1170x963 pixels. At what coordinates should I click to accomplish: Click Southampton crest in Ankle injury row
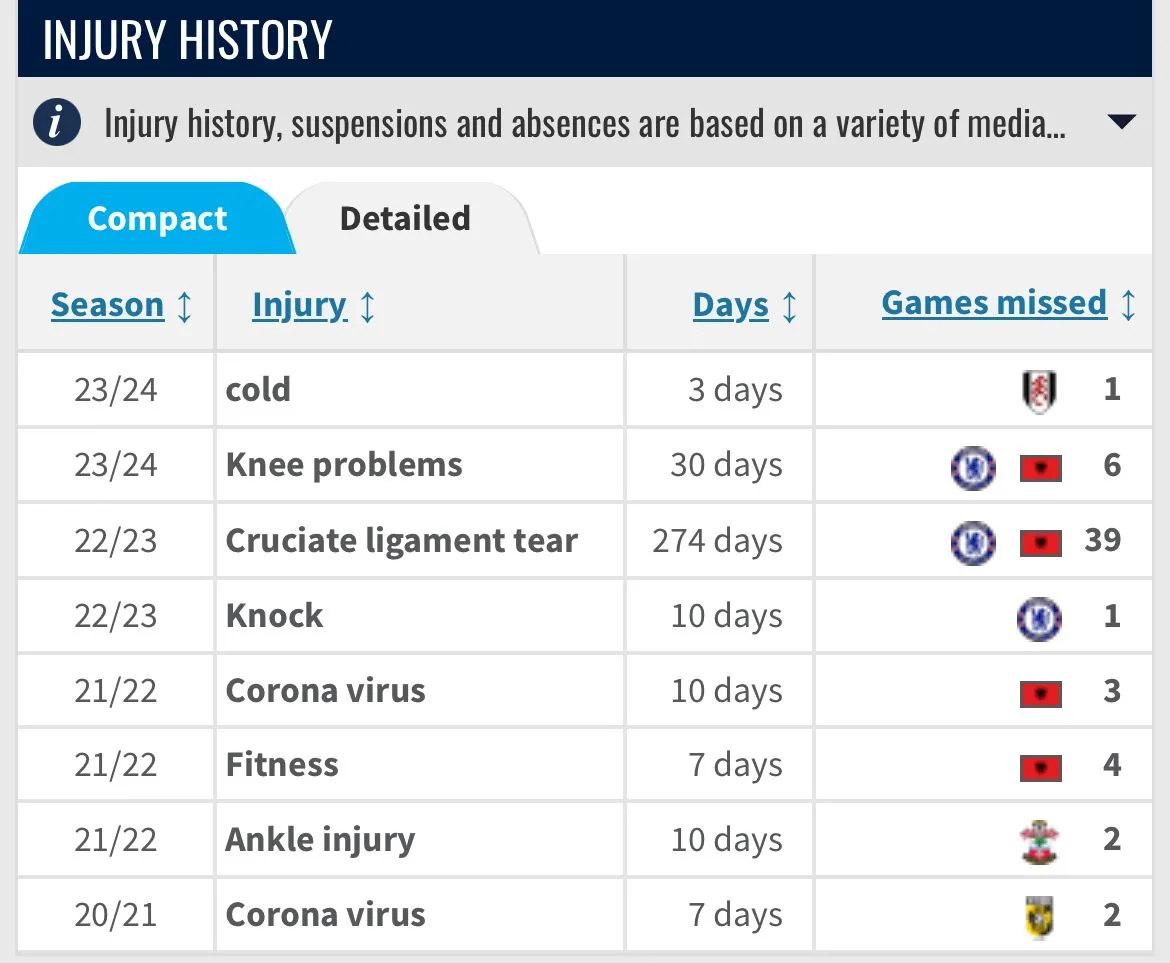click(x=1040, y=841)
